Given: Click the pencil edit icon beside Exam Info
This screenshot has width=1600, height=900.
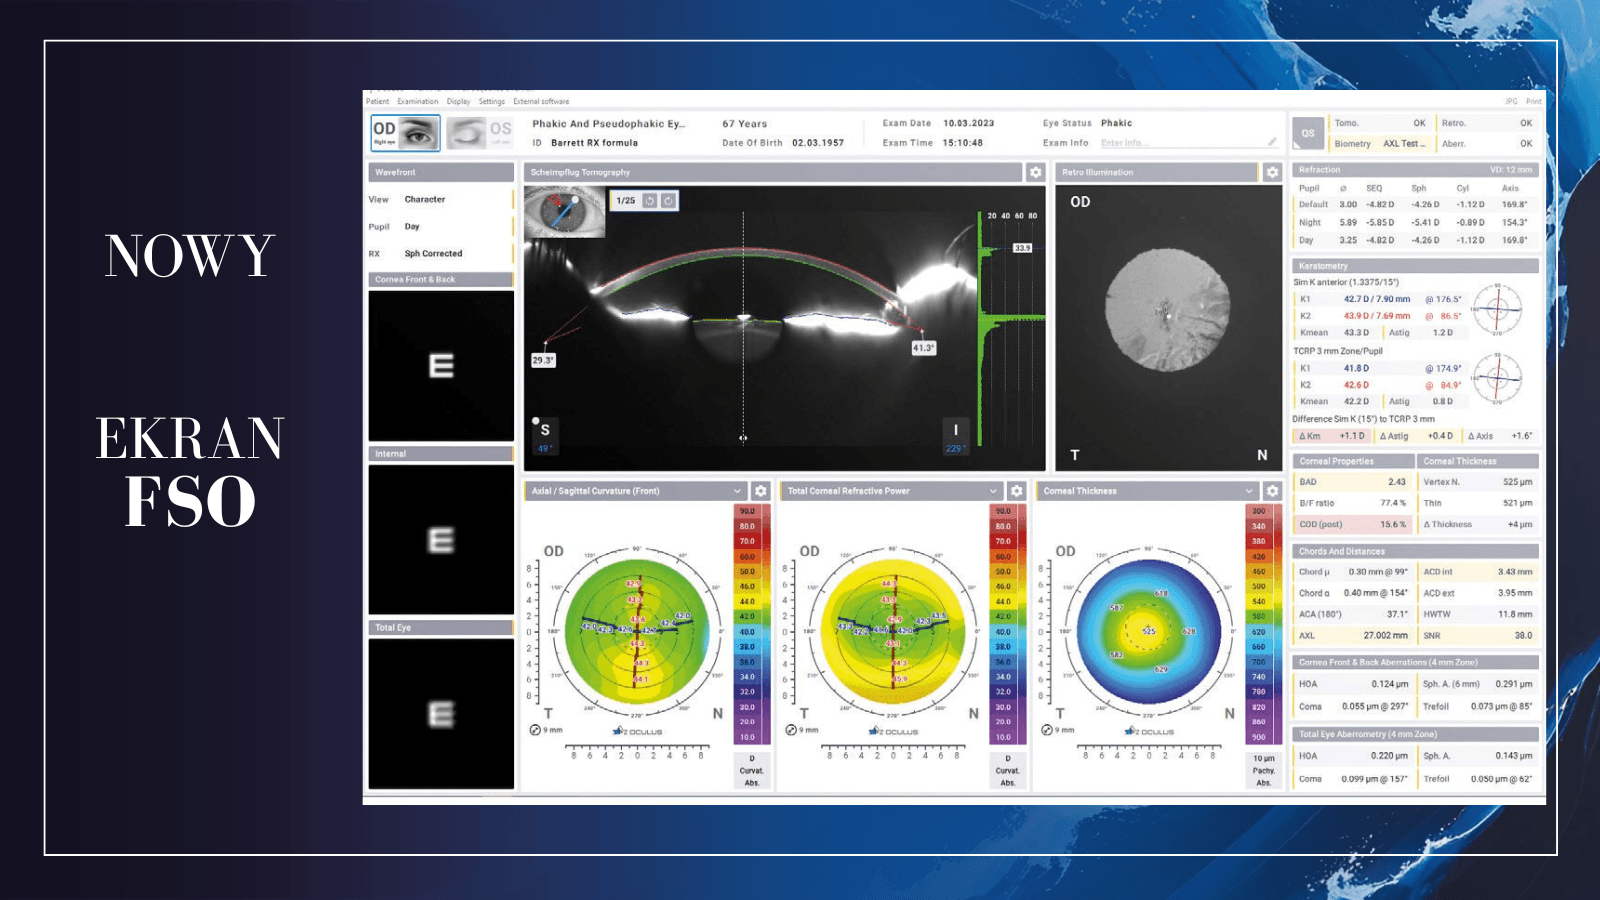Looking at the screenshot, I should tap(1272, 142).
